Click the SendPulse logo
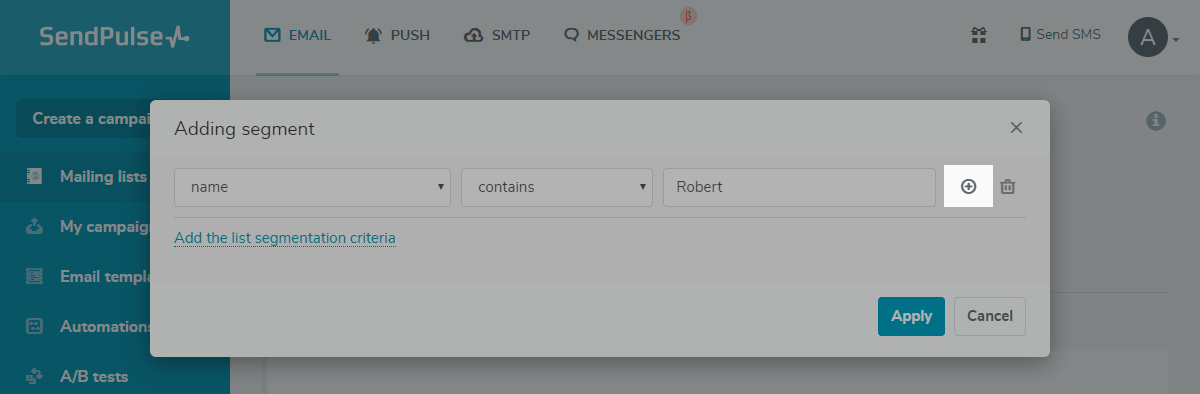The image size is (1200, 394). (x=114, y=37)
